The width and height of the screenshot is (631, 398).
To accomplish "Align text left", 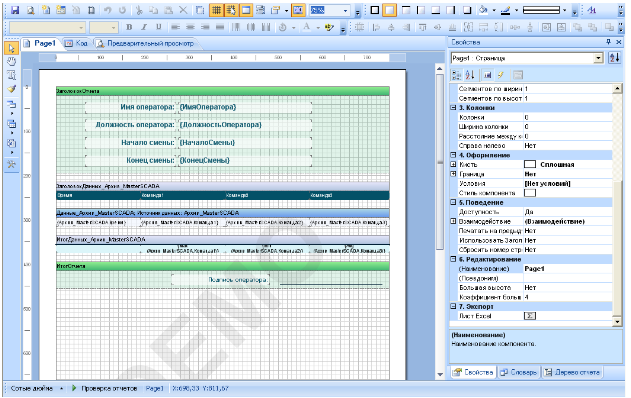I will [175, 27].
